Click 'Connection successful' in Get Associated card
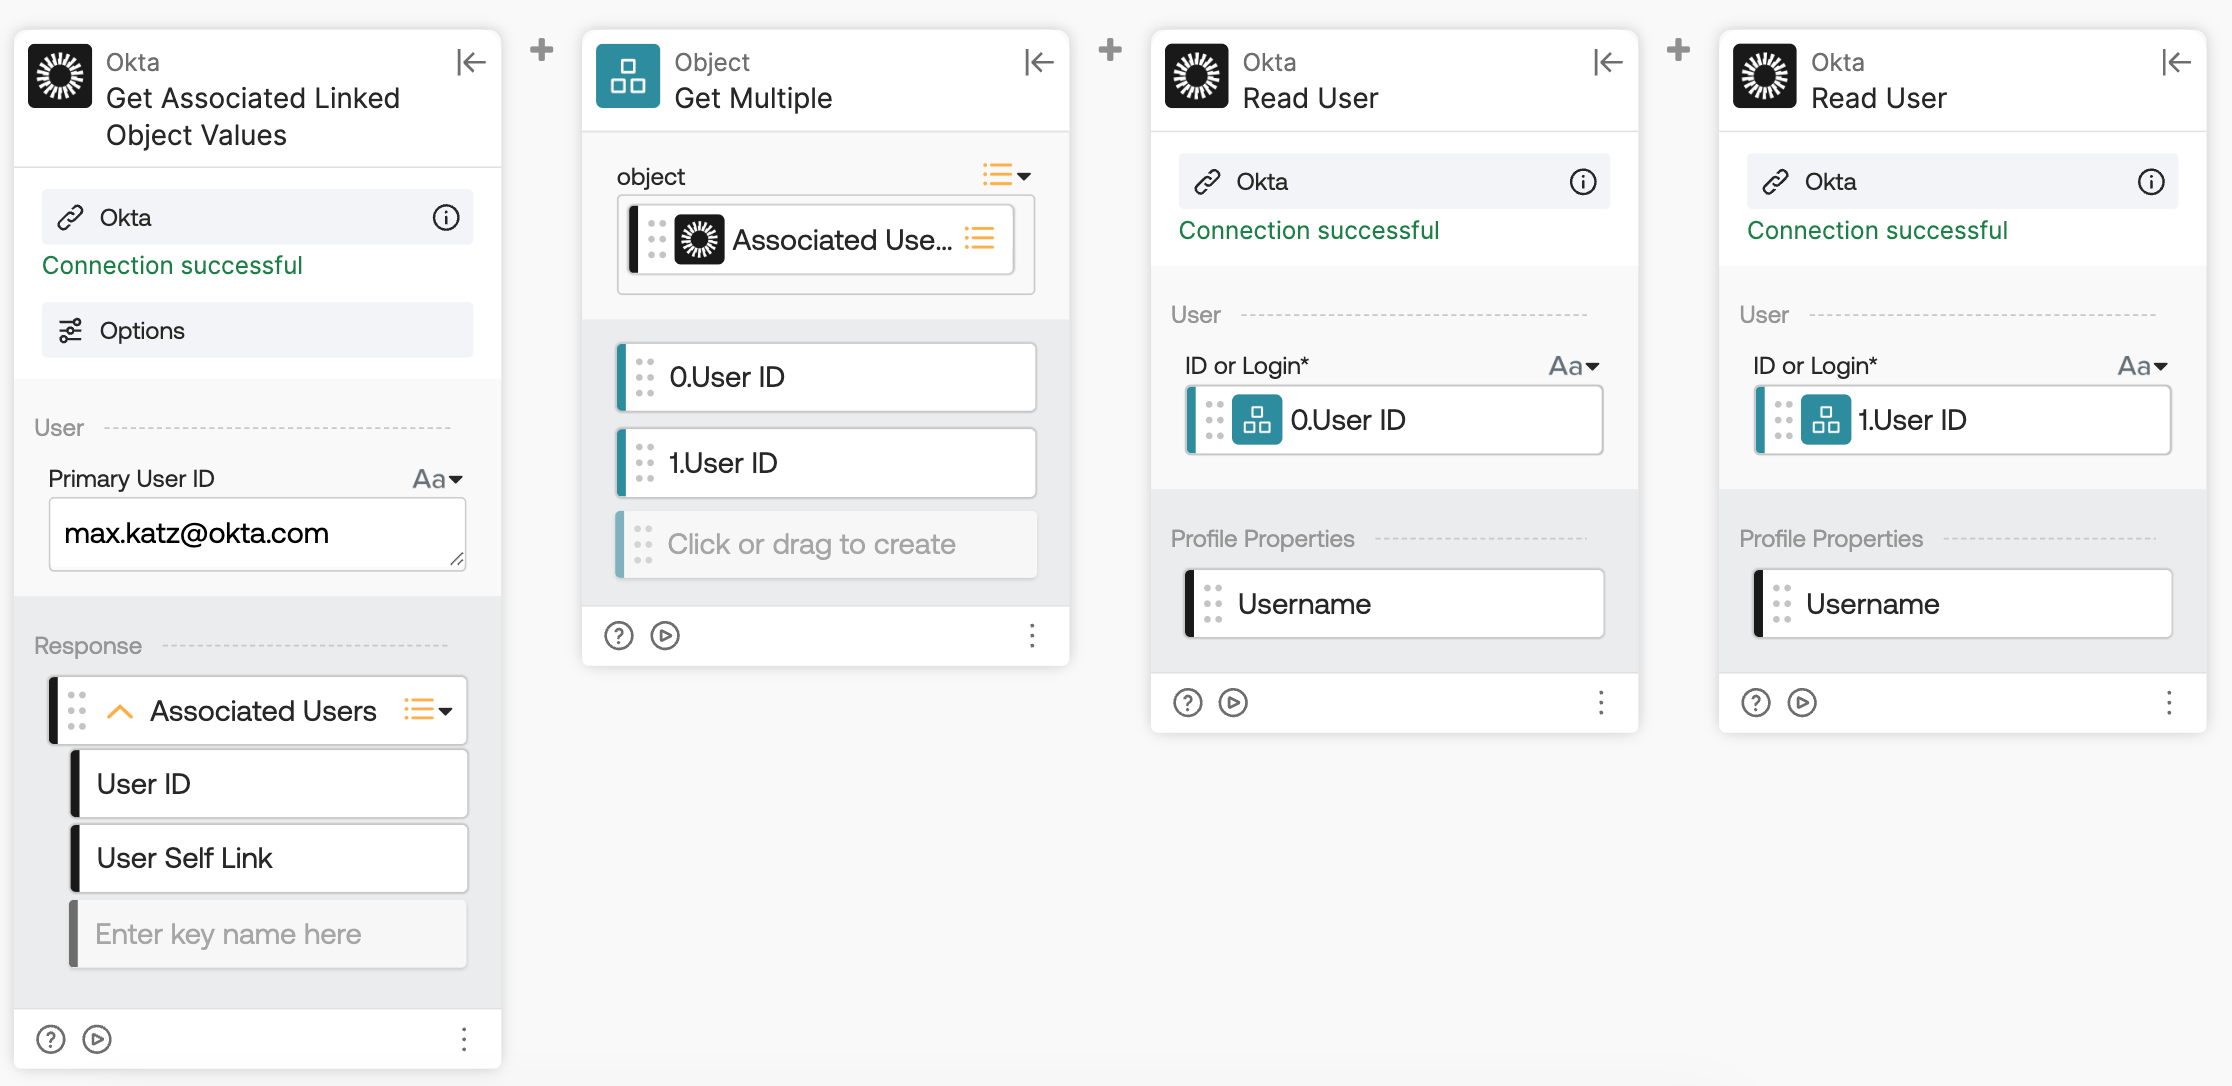The image size is (2232, 1086). click(172, 265)
